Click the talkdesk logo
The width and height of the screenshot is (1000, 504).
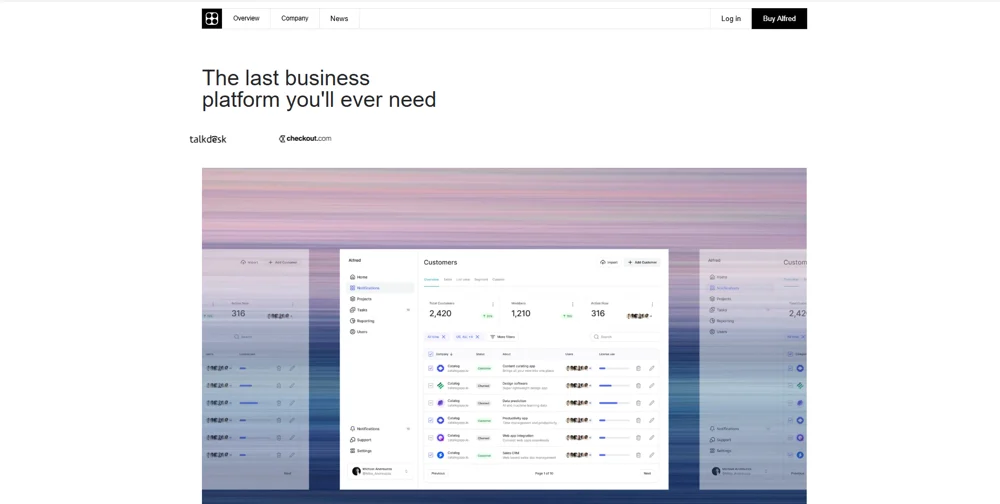coord(208,138)
